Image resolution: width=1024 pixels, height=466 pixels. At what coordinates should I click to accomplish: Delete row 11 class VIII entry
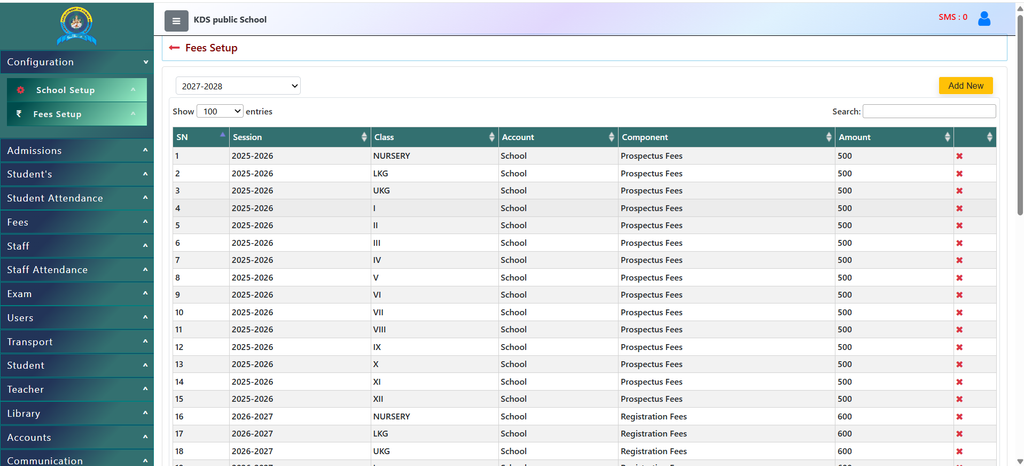pyautogui.click(x=959, y=330)
